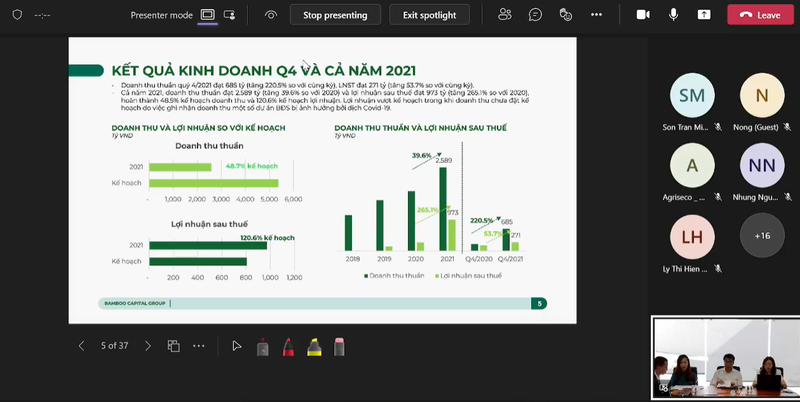Screen dimensions: 800x402
Task: Open the slide grid view
Action: pyautogui.click(x=173, y=346)
